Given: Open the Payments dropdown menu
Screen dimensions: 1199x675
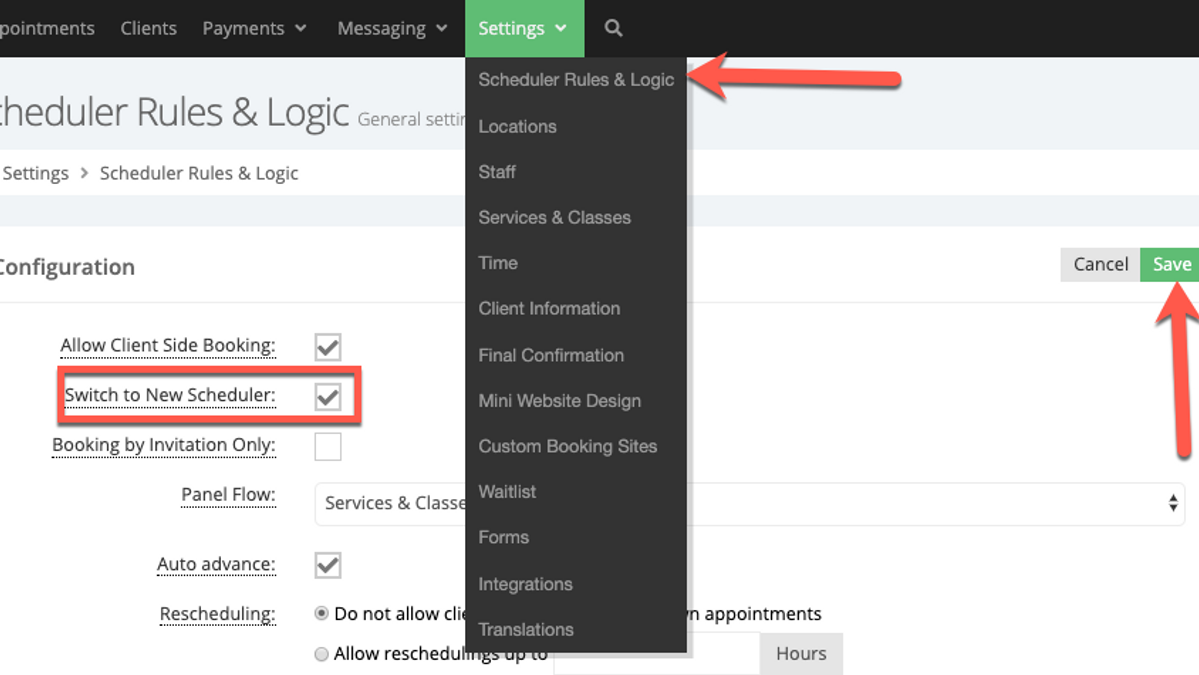Looking at the screenshot, I should tap(254, 28).
